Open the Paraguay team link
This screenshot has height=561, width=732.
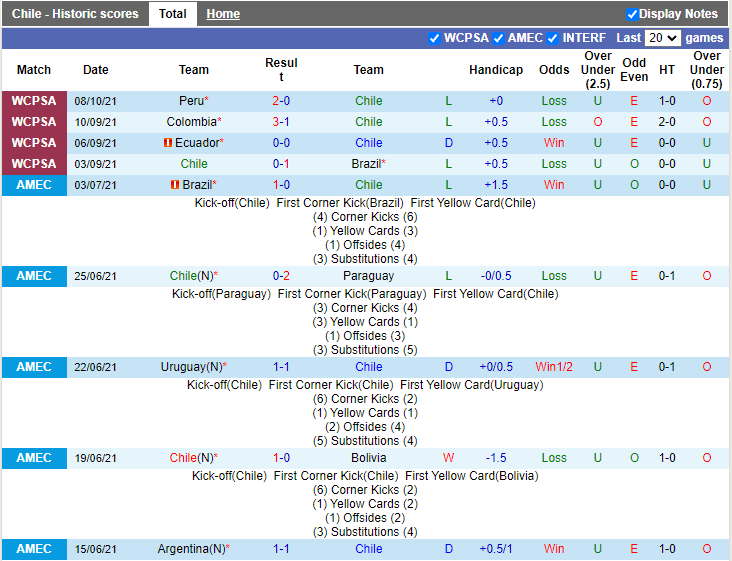coord(368,276)
